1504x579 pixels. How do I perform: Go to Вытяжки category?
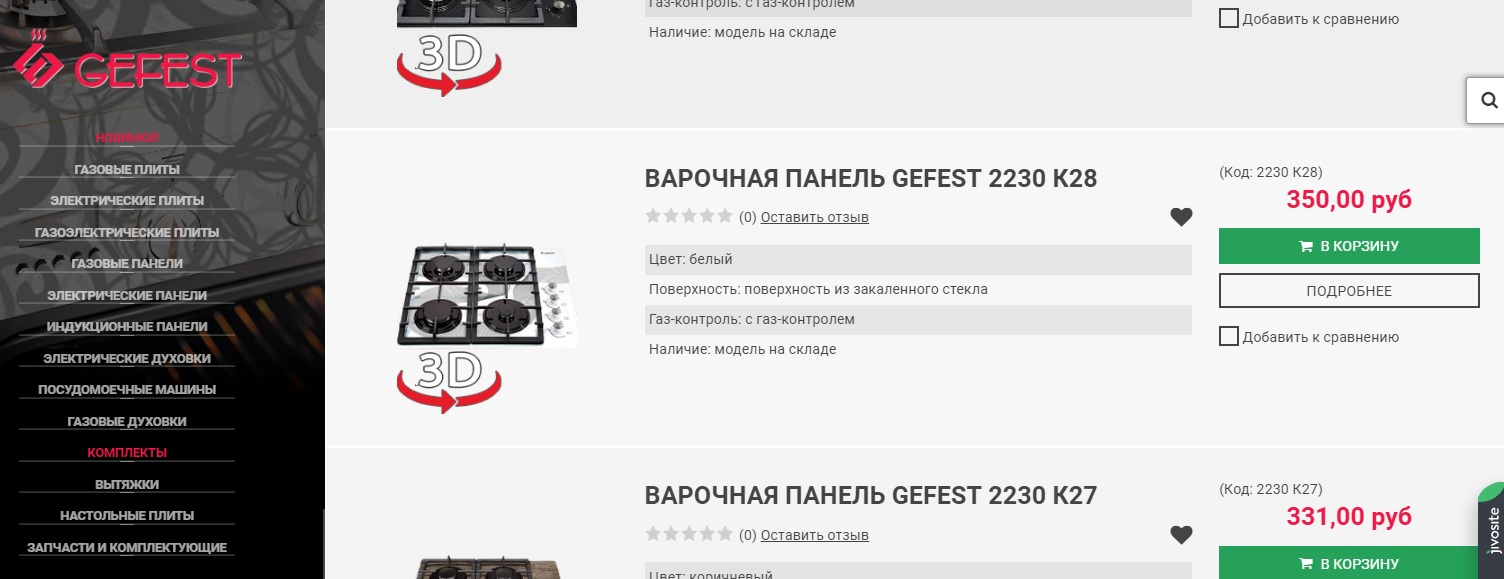pyautogui.click(x=127, y=484)
